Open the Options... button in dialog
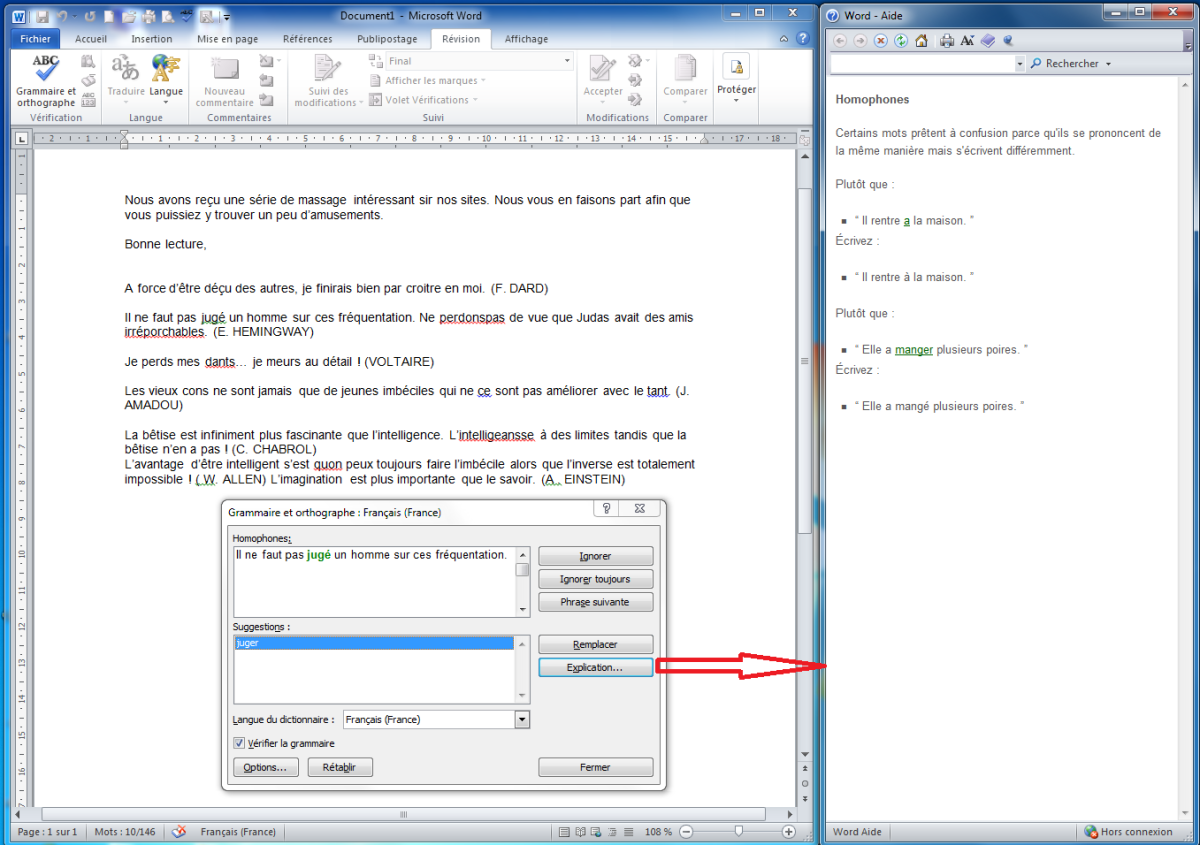Viewport: 1200px width, 845px height. tap(266, 767)
